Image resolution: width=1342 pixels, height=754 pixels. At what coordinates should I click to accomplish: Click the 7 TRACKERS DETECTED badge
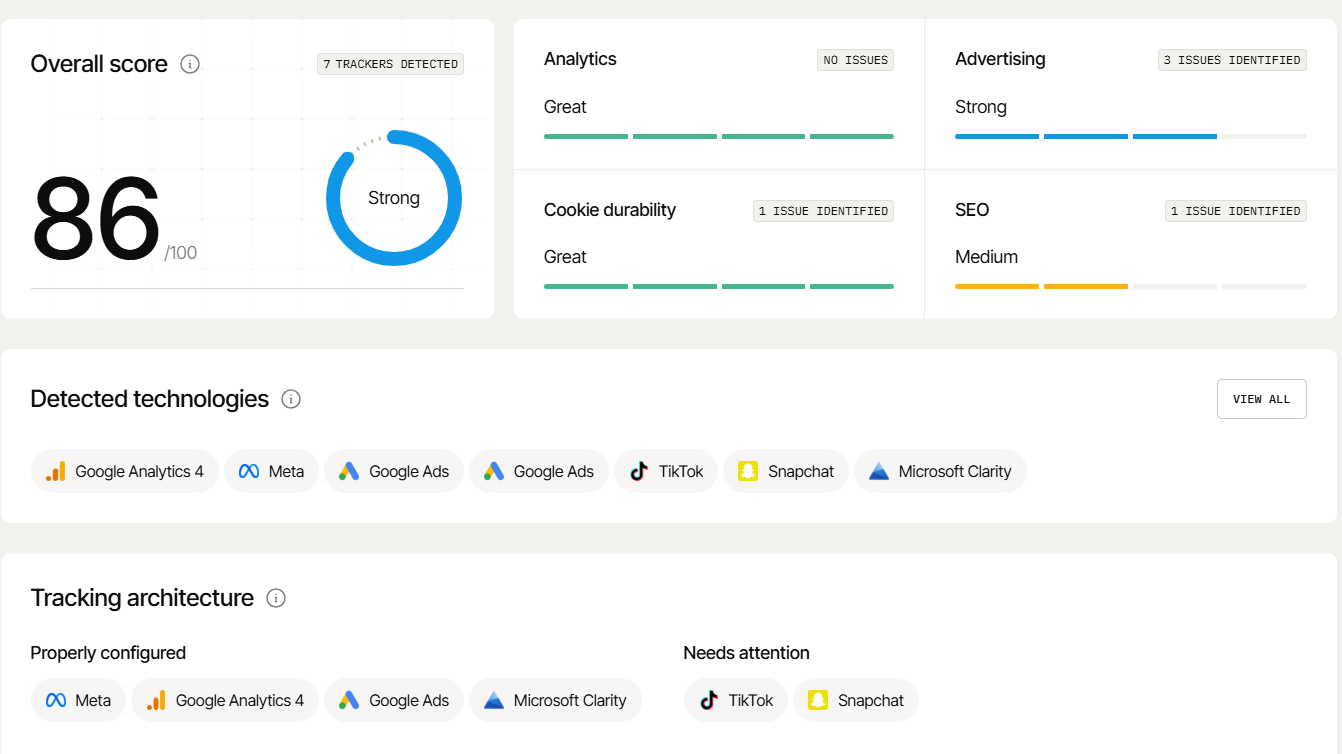tap(390, 64)
